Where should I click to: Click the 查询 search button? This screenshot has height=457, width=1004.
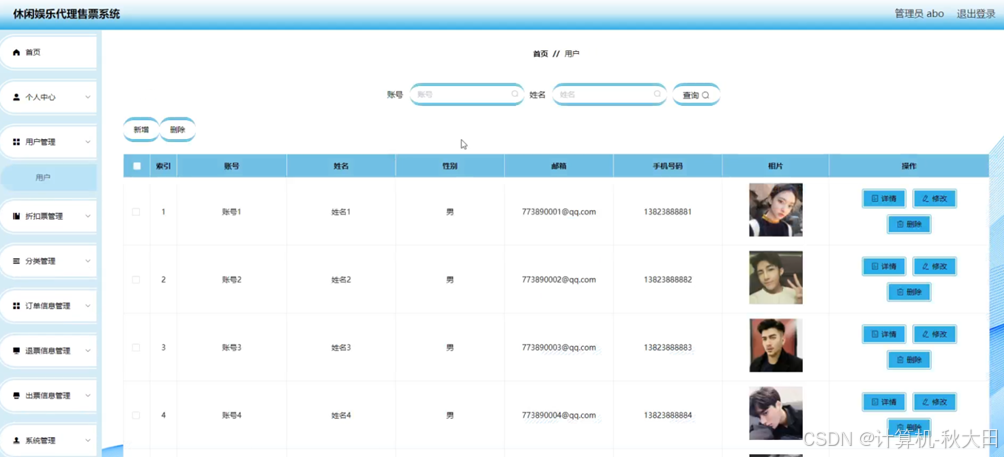pos(696,95)
